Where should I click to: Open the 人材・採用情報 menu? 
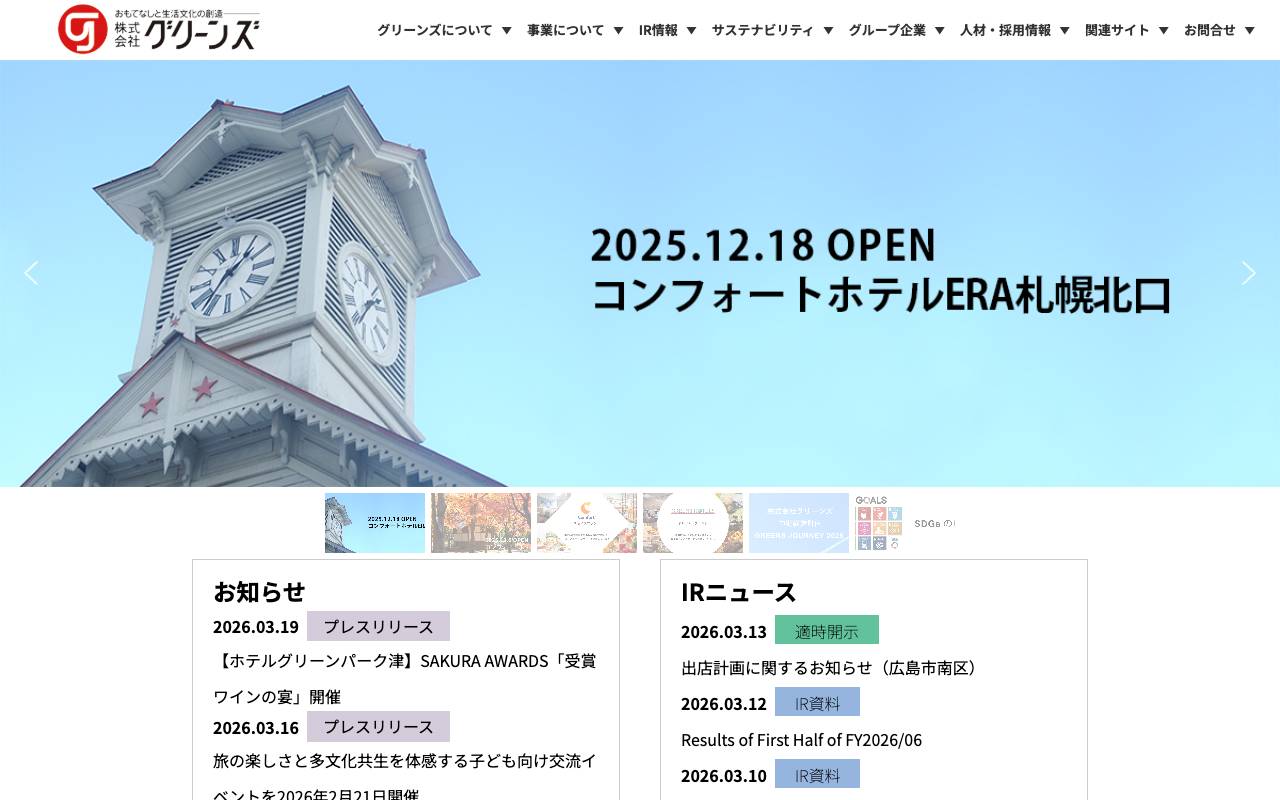1014,30
